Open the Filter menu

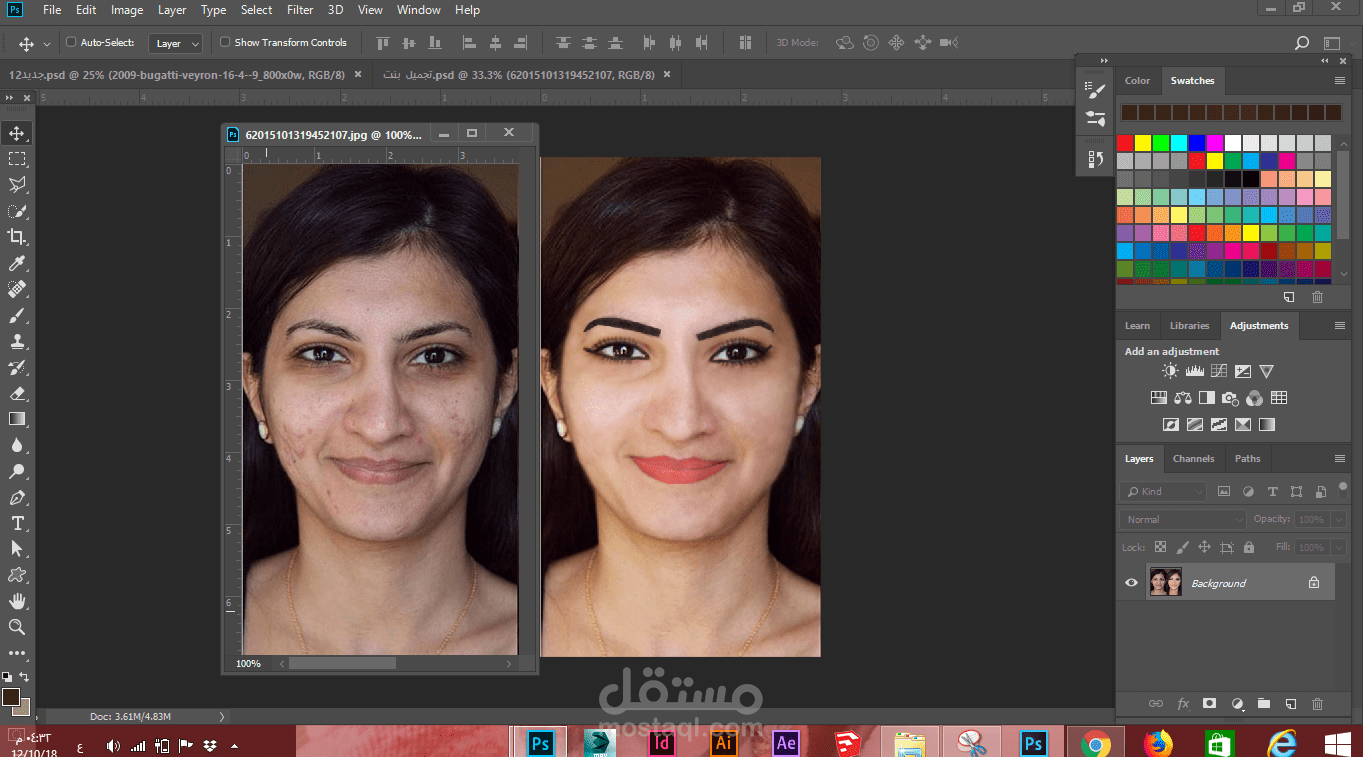pos(300,10)
